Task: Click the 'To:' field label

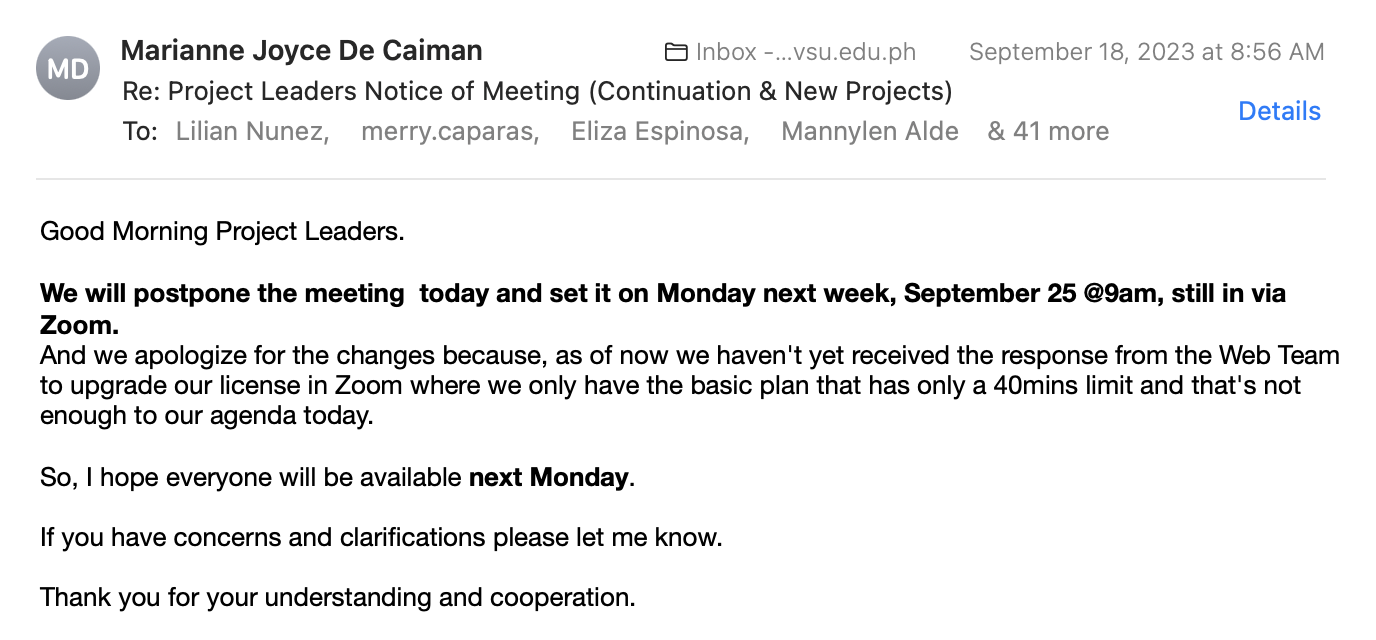Action: tap(140, 131)
